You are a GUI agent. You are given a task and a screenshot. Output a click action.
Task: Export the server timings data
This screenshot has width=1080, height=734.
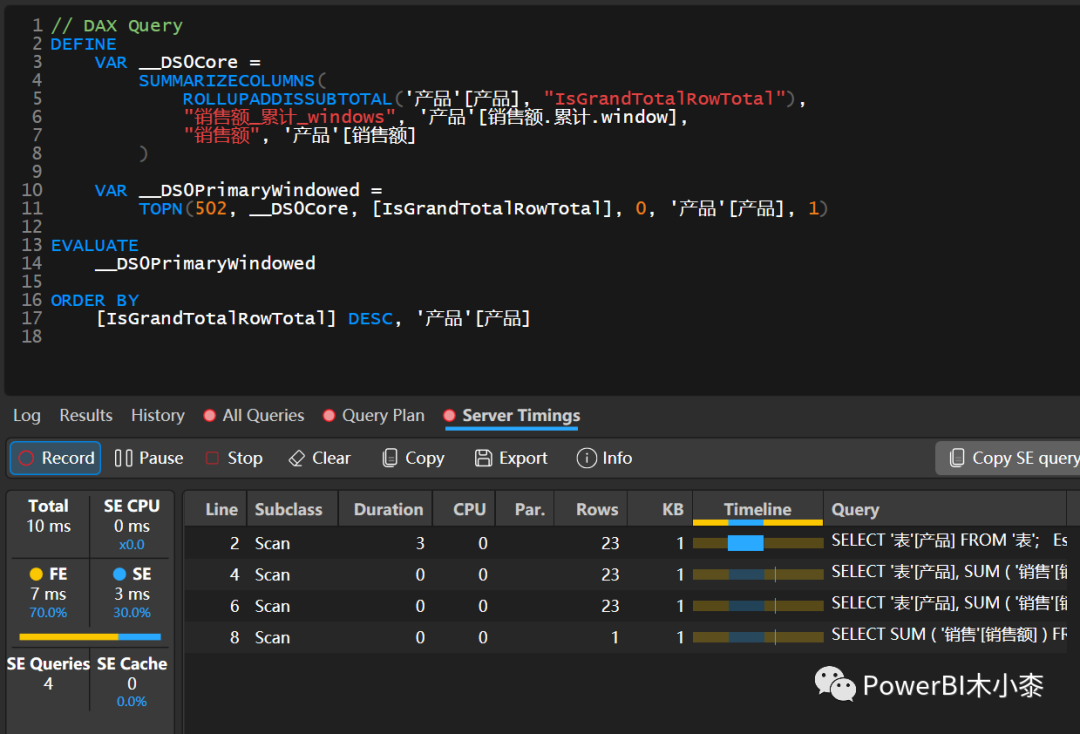511,459
